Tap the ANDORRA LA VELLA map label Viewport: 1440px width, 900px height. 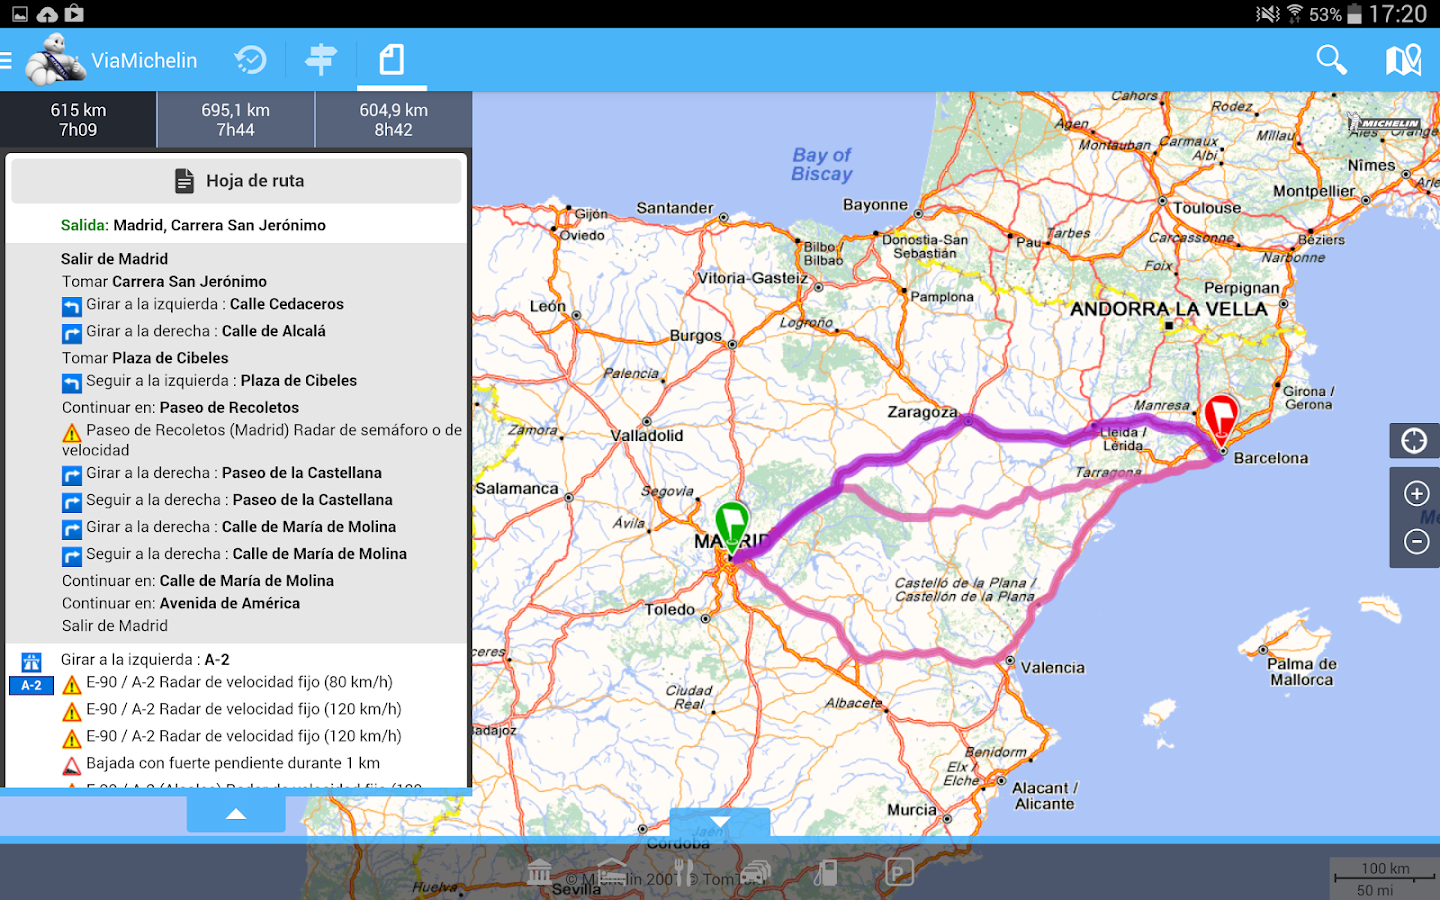click(x=1169, y=309)
